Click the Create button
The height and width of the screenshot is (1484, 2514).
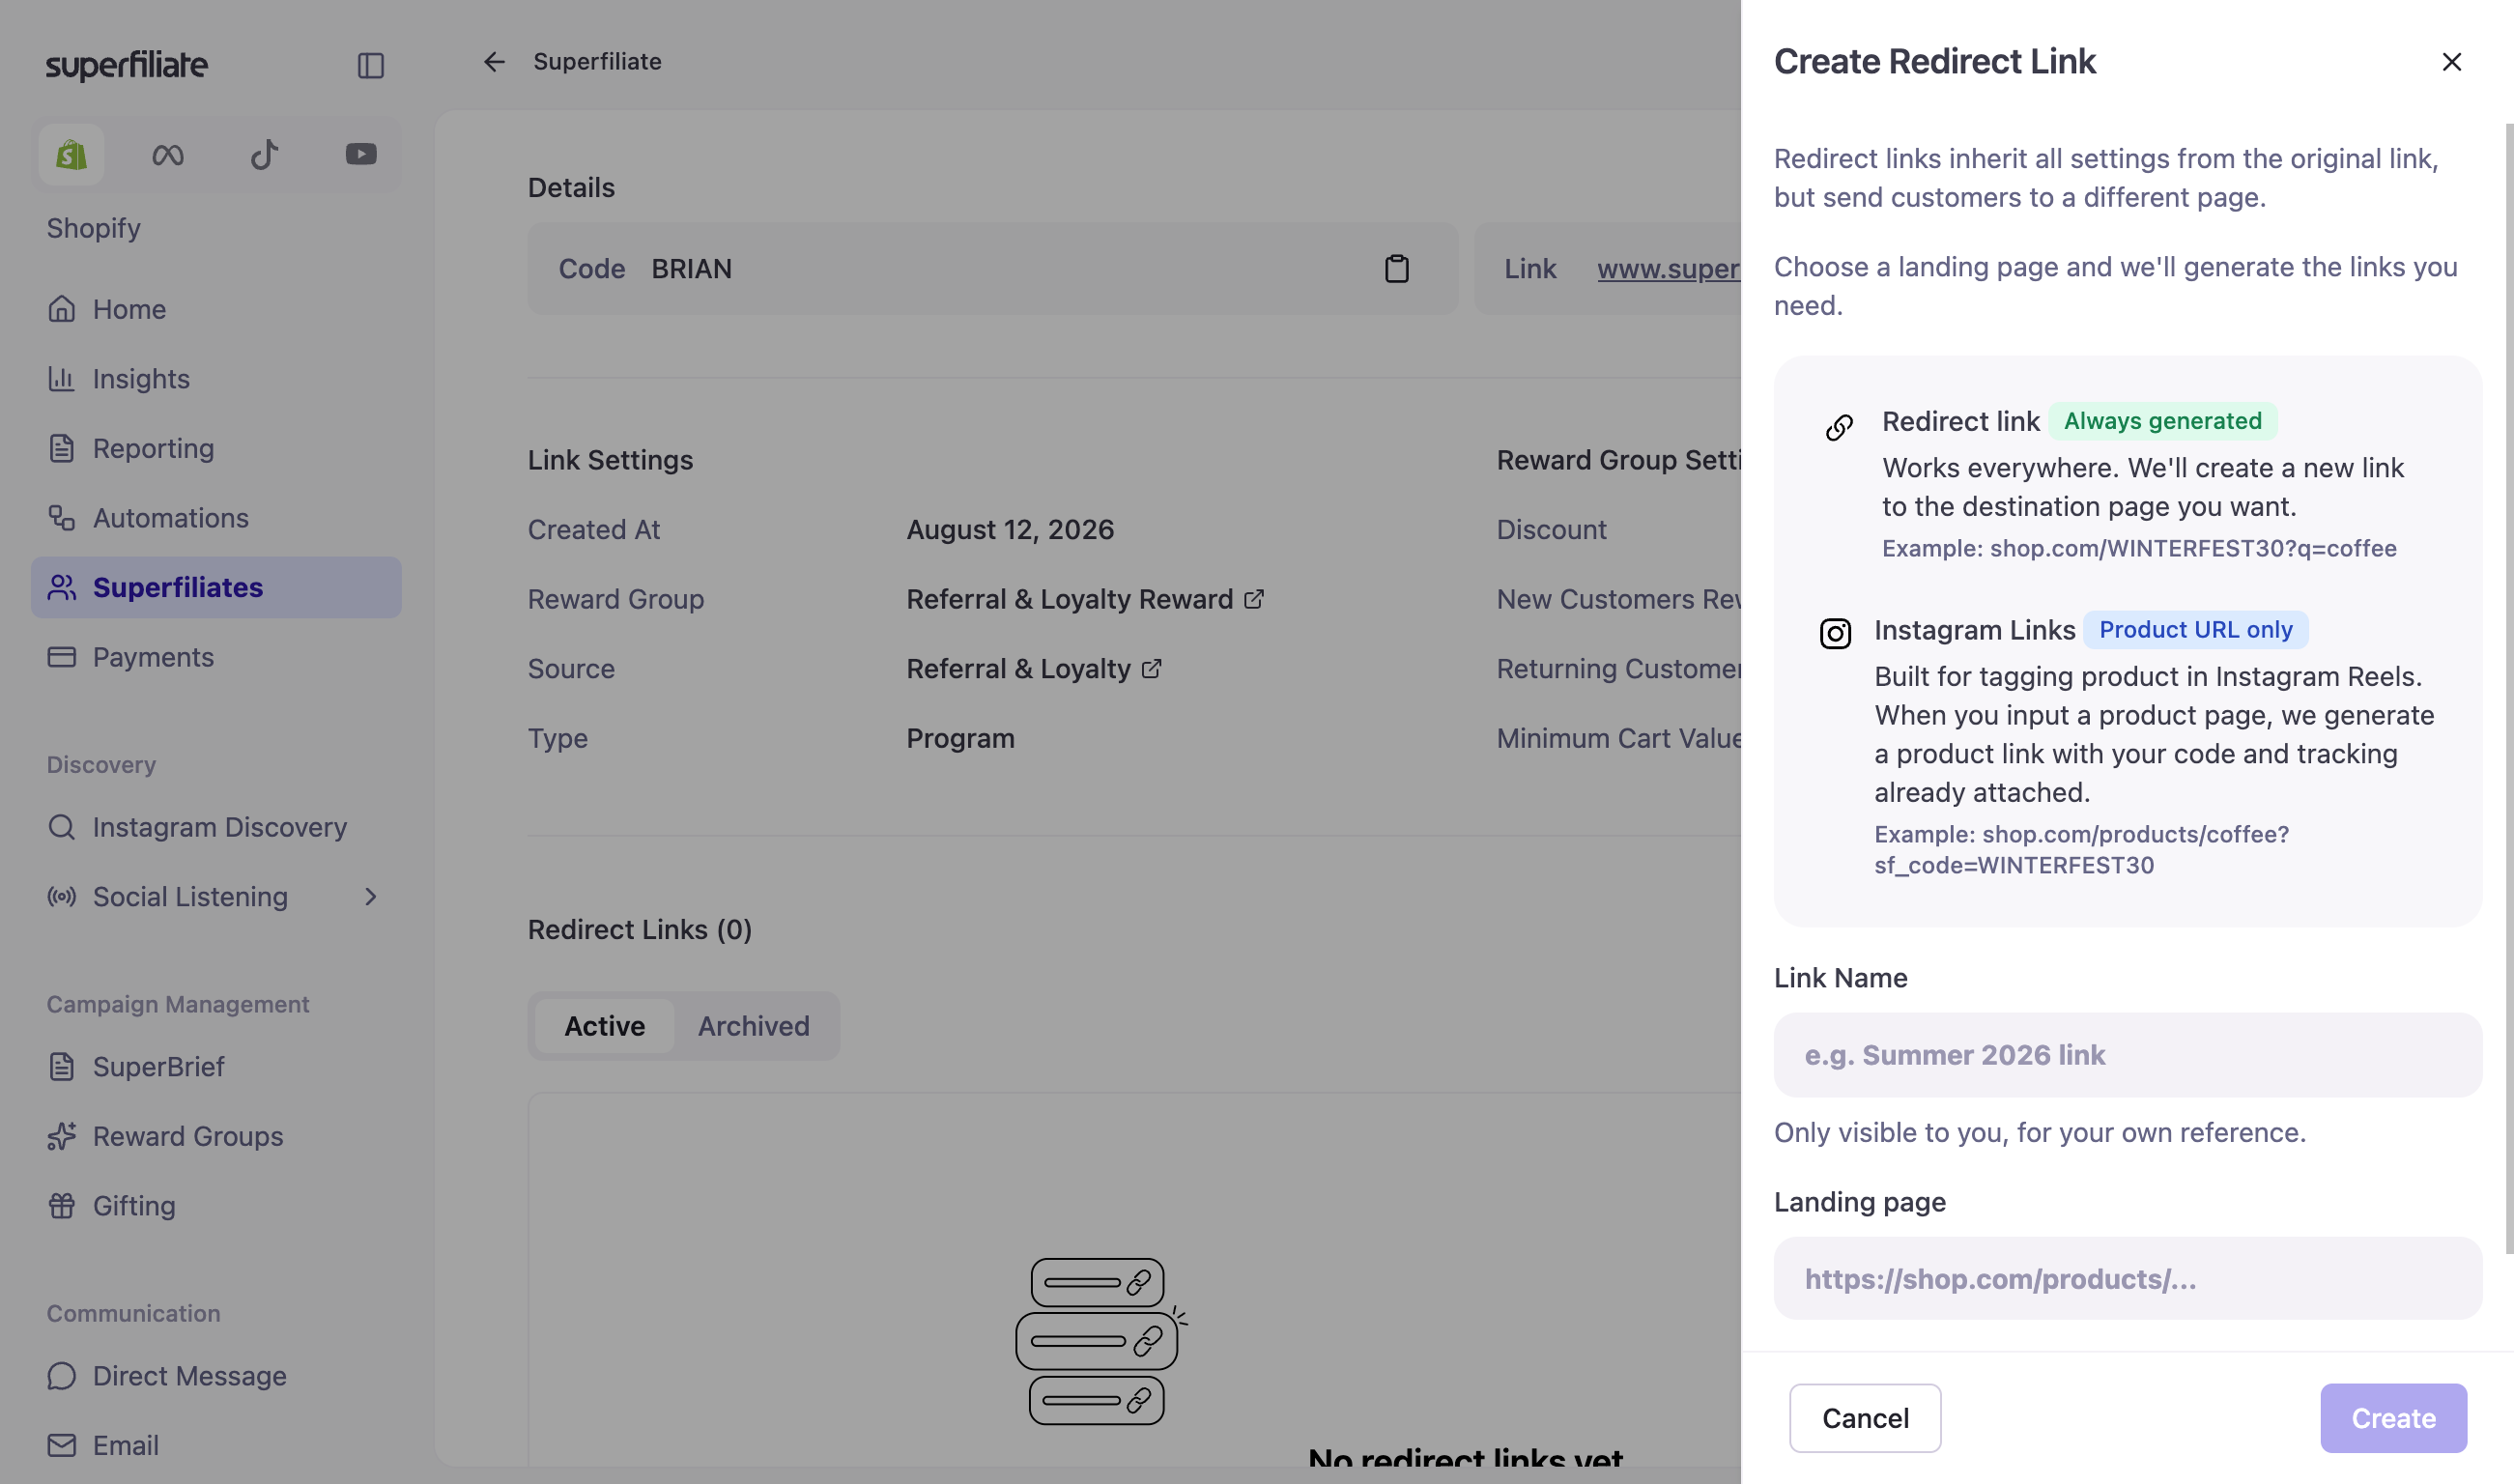pos(2393,1418)
